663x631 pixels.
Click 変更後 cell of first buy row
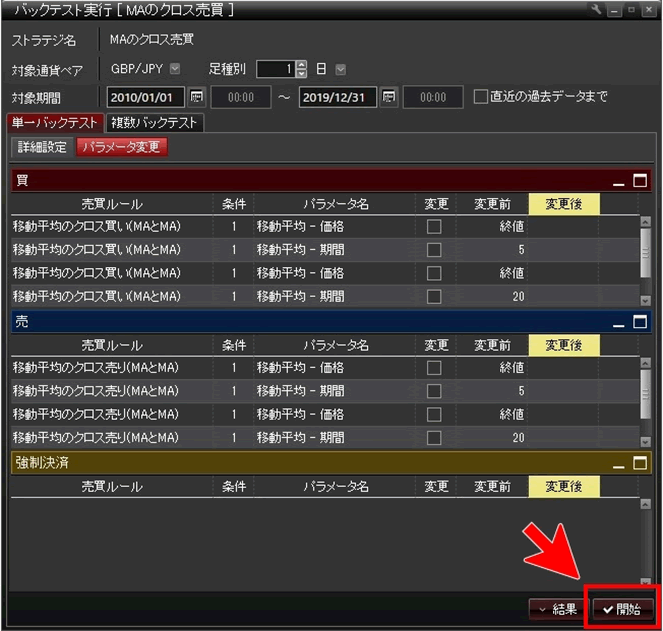564,227
